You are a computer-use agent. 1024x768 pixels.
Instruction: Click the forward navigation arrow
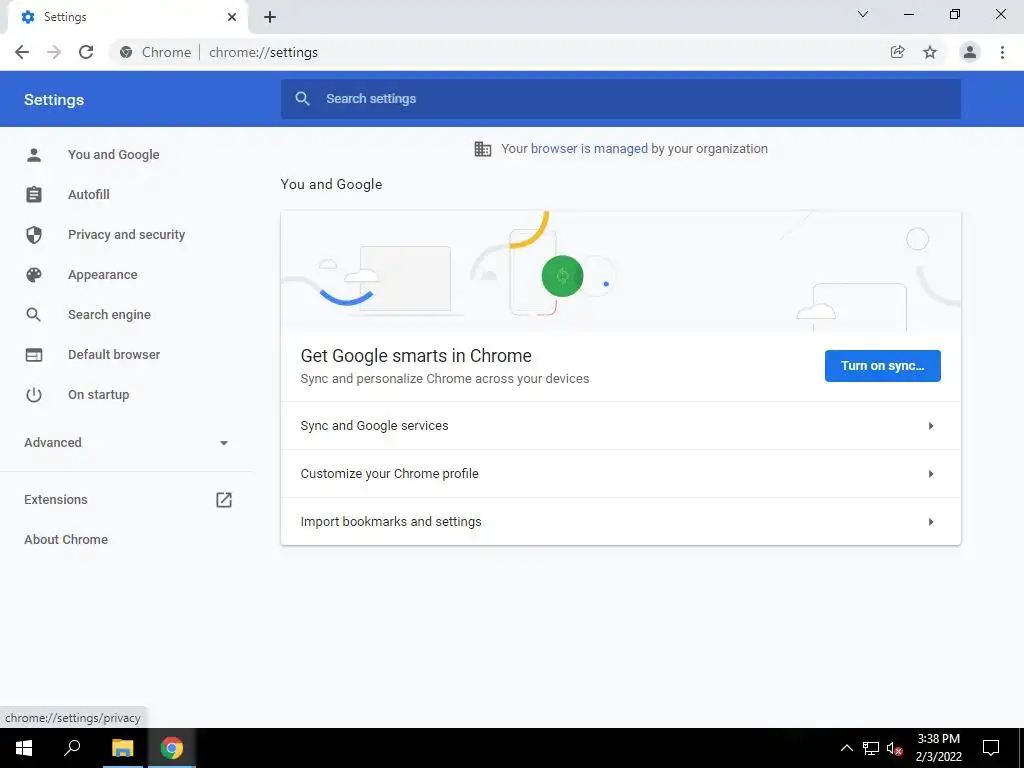click(x=54, y=52)
